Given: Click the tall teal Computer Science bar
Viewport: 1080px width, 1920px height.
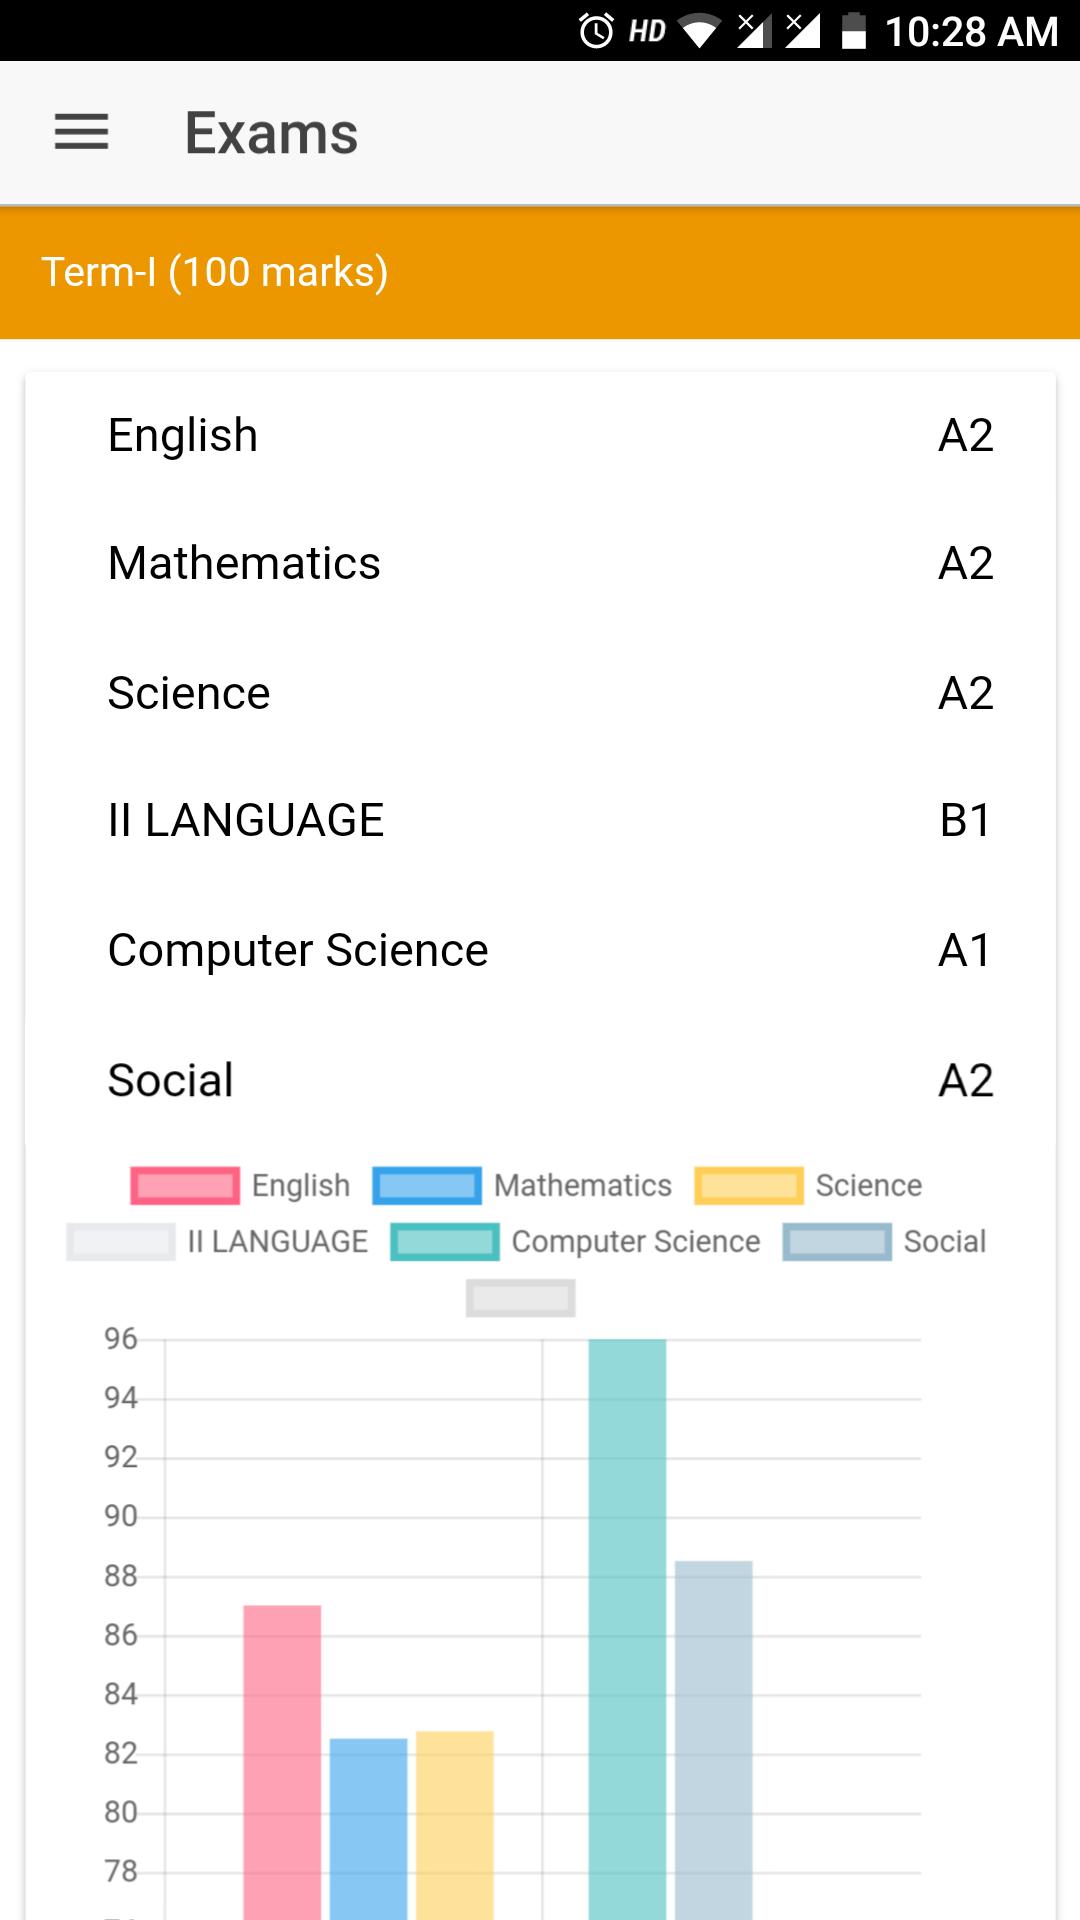Looking at the screenshot, I should (x=627, y=1630).
